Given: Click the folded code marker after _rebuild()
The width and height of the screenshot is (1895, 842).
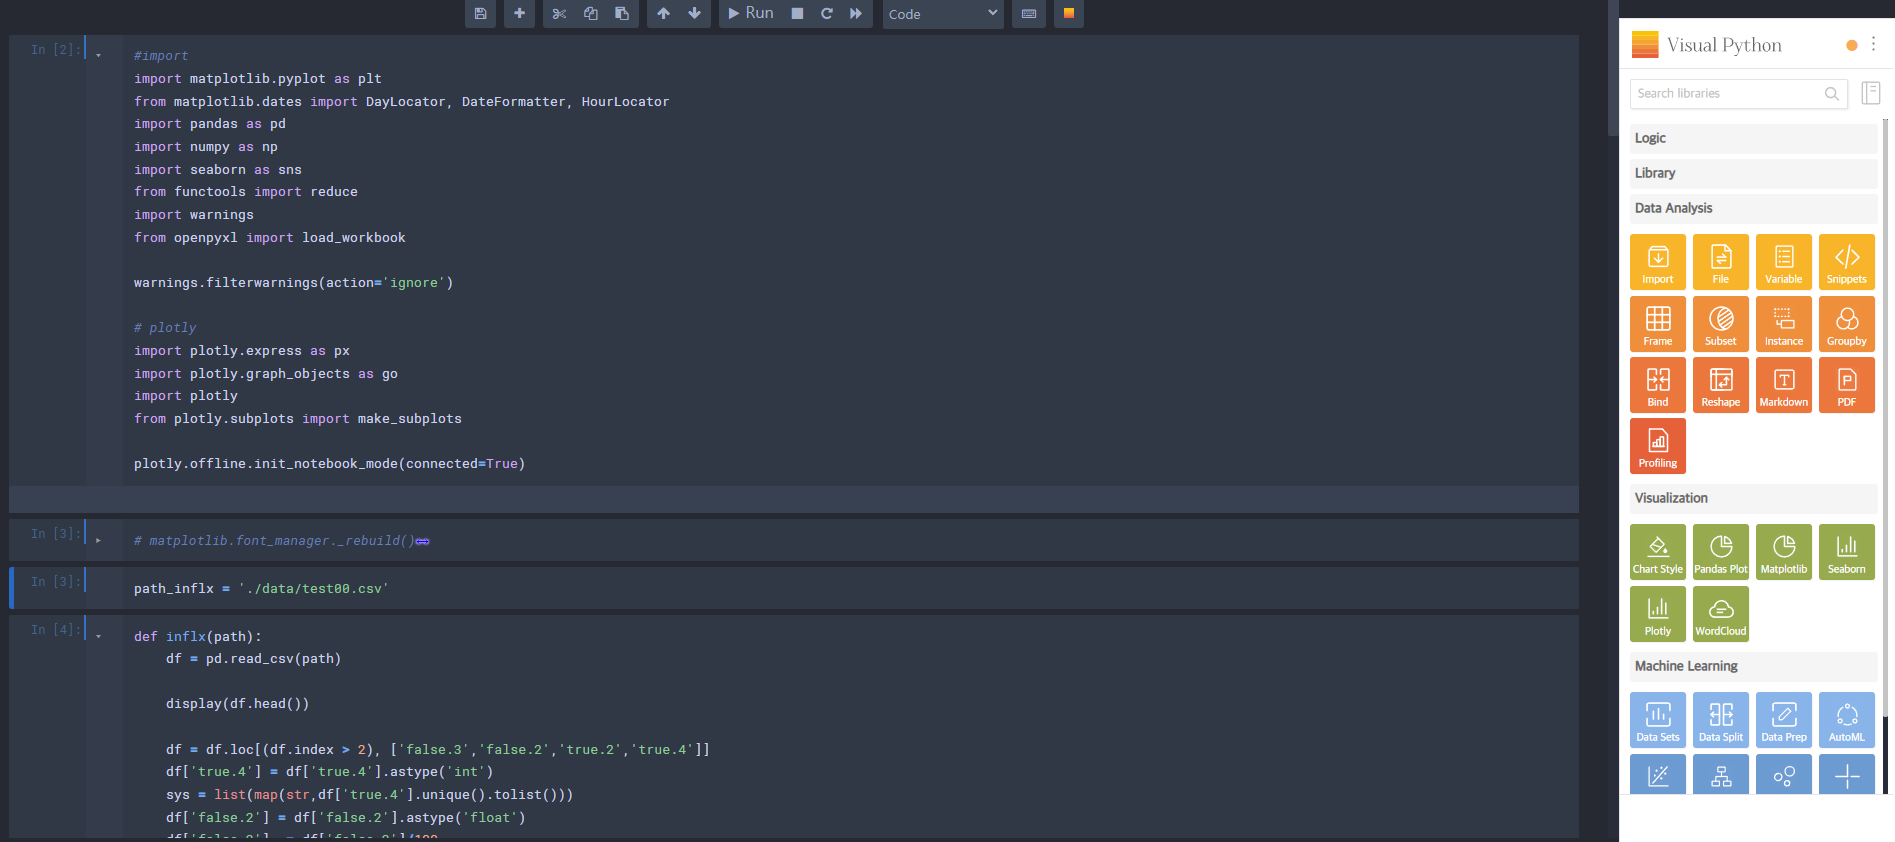Looking at the screenshot, I should tap(422, 541).
